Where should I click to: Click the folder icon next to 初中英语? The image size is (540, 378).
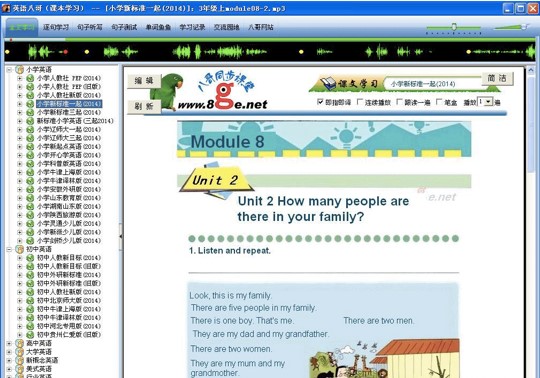(20, 249)
